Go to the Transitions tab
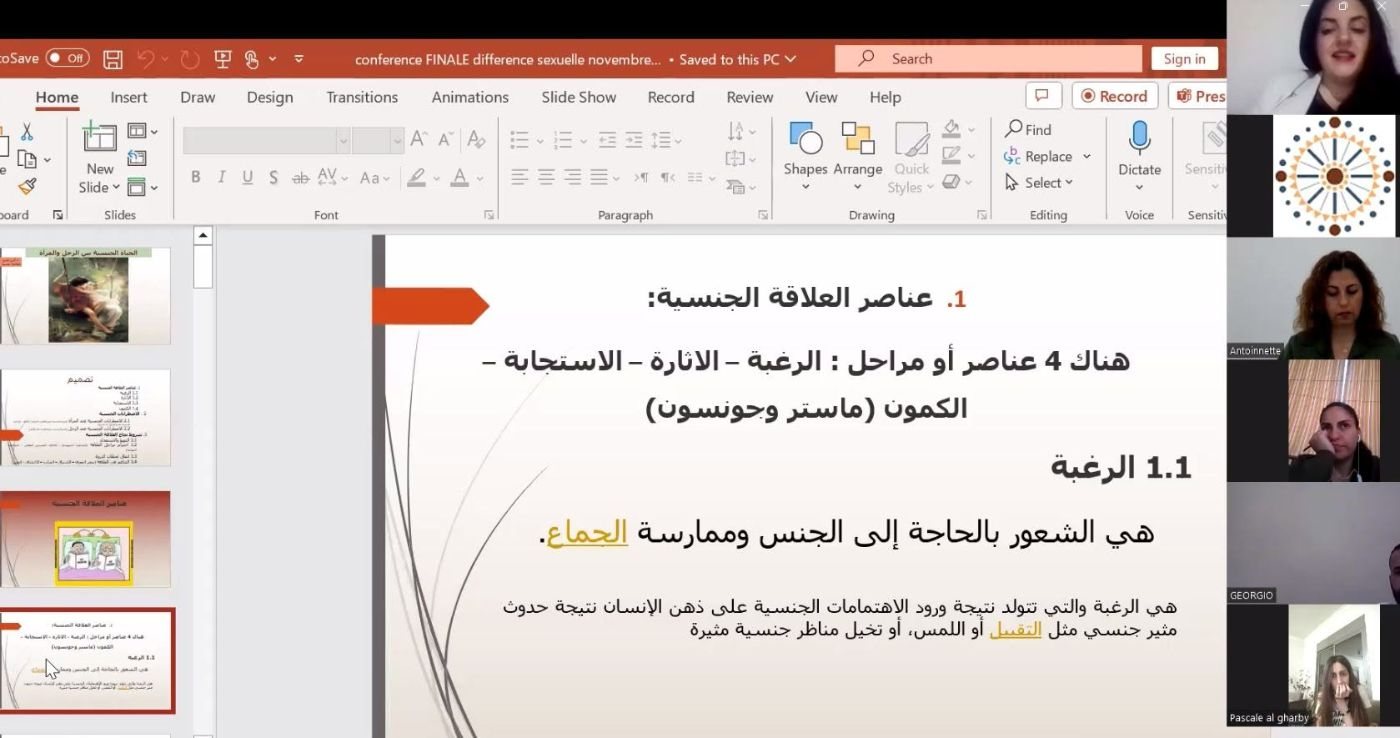1400x738 pixels. pos(362,97)
